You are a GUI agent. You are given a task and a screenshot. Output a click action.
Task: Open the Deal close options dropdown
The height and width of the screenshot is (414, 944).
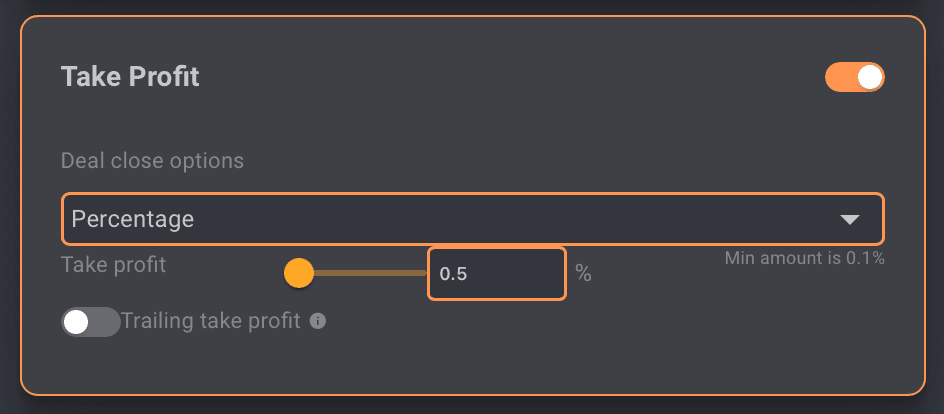coord(472,219)
